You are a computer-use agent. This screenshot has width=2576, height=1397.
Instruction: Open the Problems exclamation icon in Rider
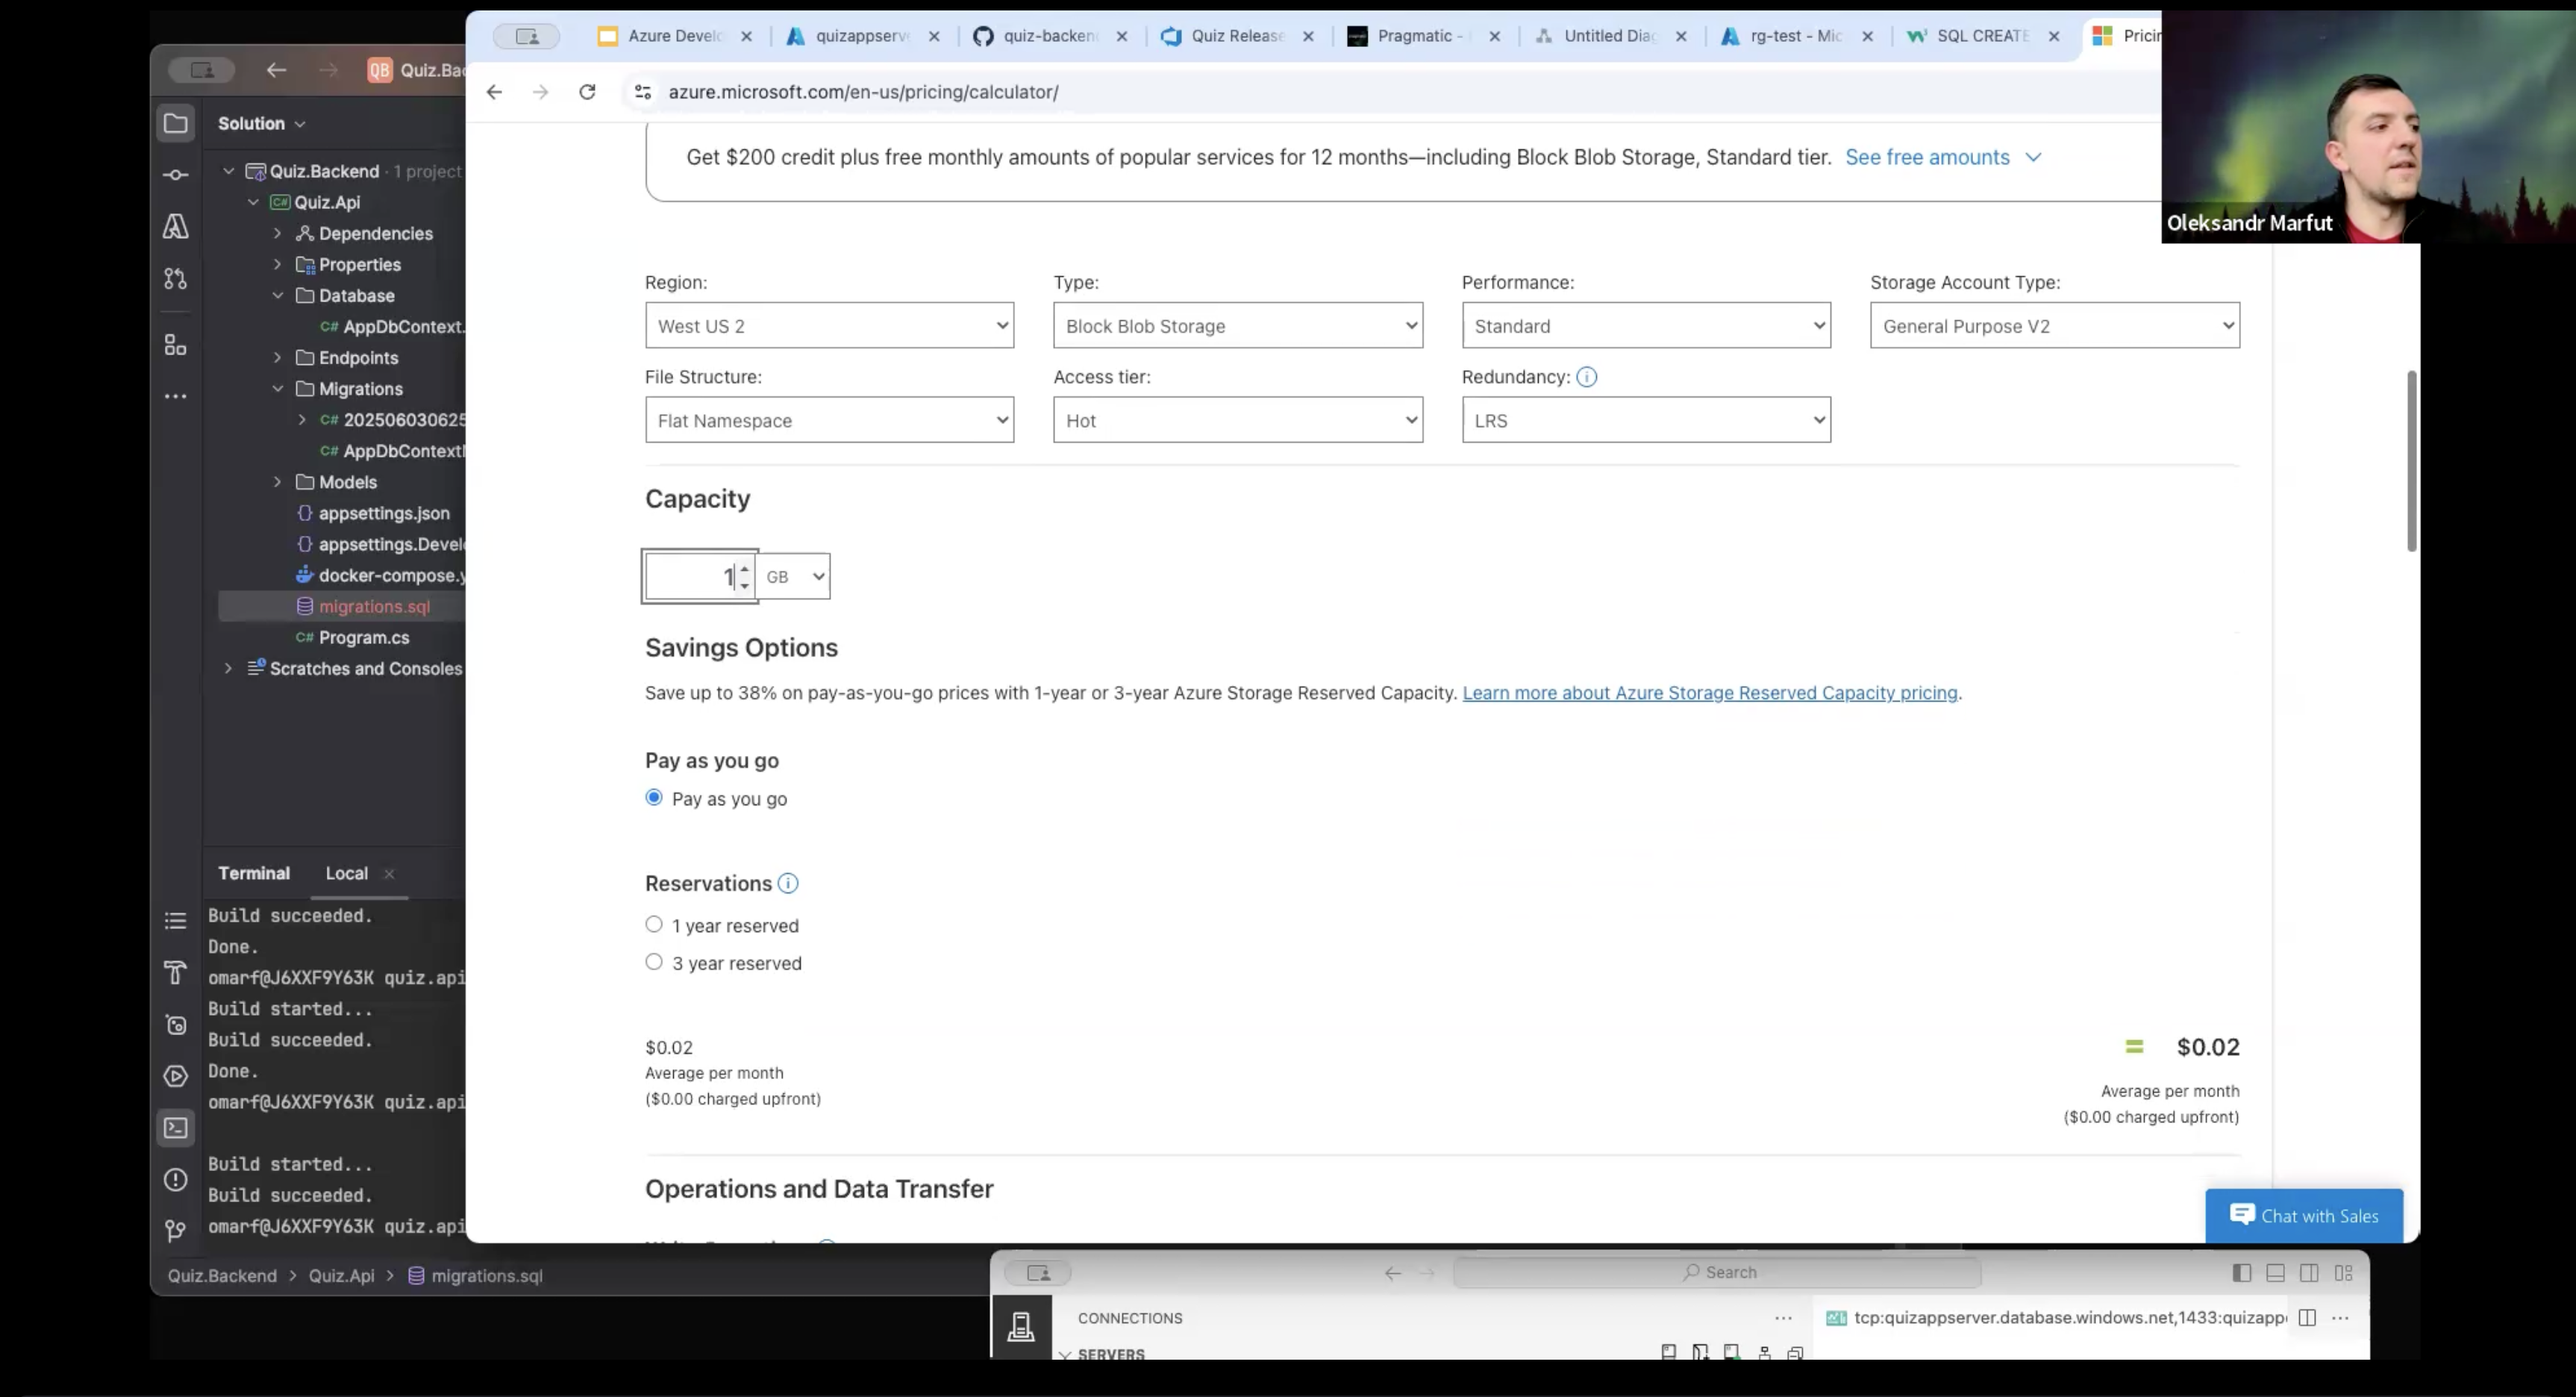pyautogui.click(x=176, y=1180)
